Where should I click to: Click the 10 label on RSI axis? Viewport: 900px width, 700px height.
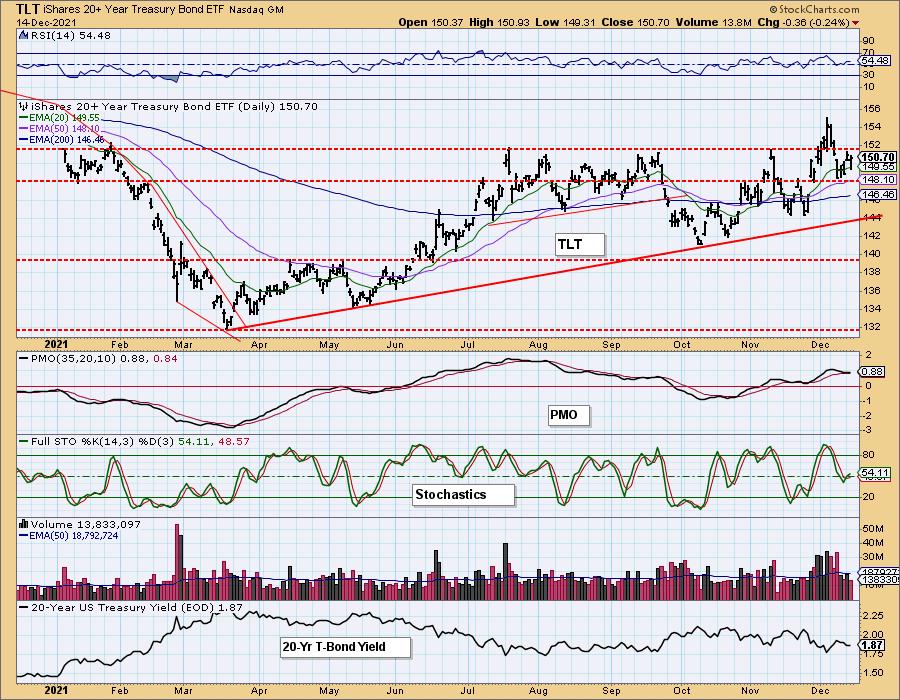[x=868, y=87]
